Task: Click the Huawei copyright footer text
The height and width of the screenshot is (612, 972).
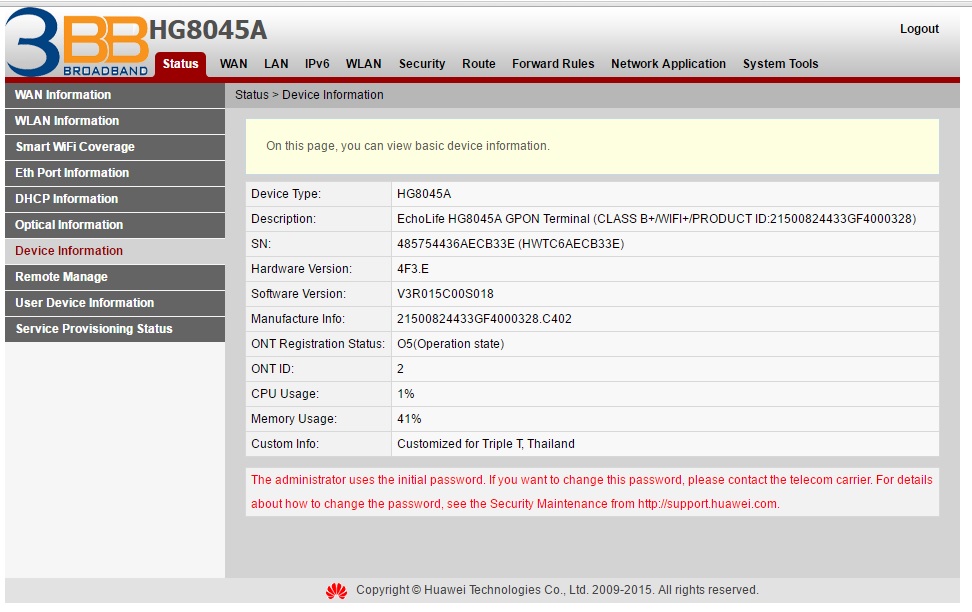Action: pyautogui.click(x=557, y=590)
